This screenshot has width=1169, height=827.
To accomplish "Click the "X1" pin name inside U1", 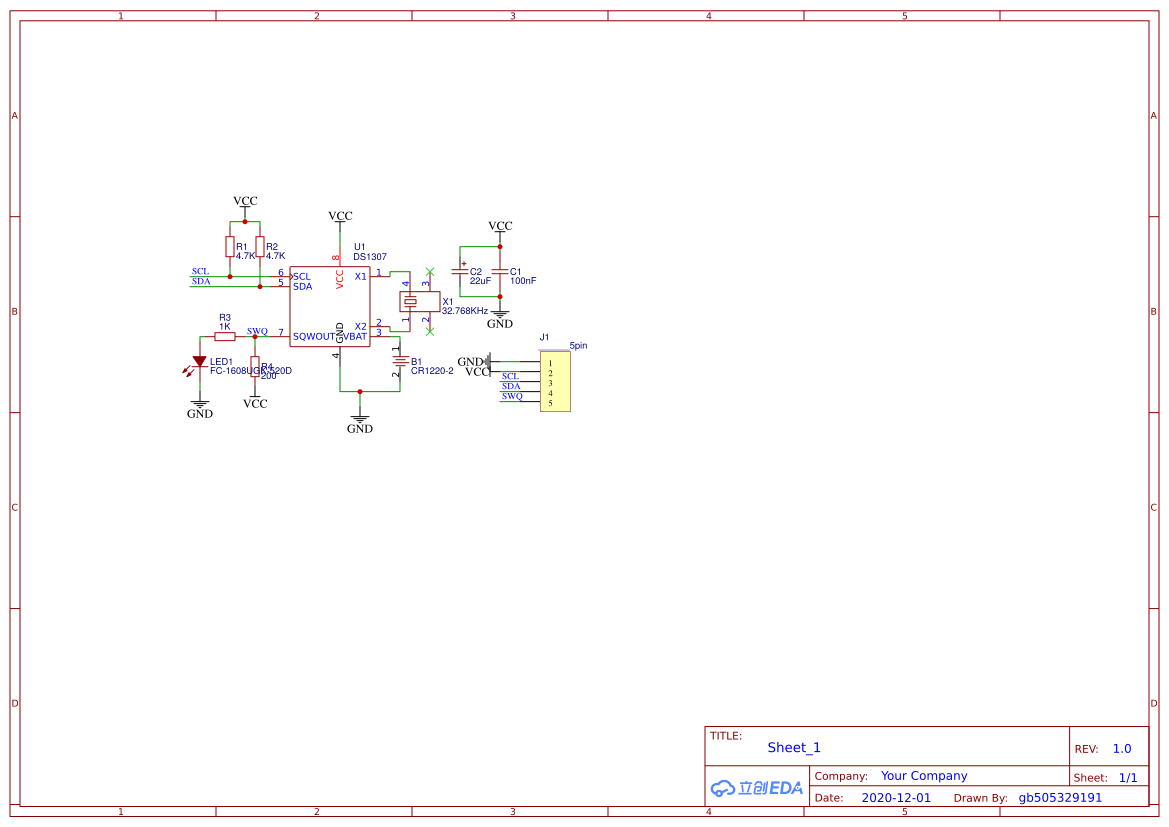I will [x=361, y=277].
